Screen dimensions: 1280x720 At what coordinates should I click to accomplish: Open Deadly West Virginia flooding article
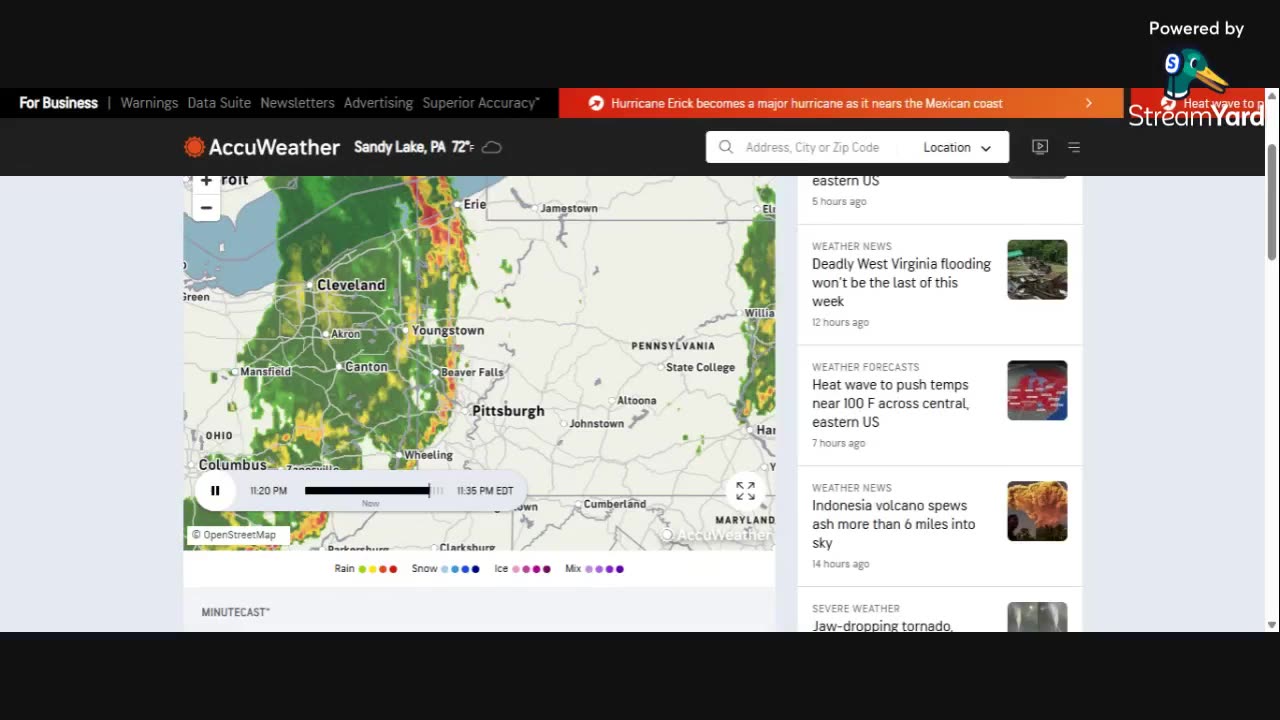pos(901,282)
